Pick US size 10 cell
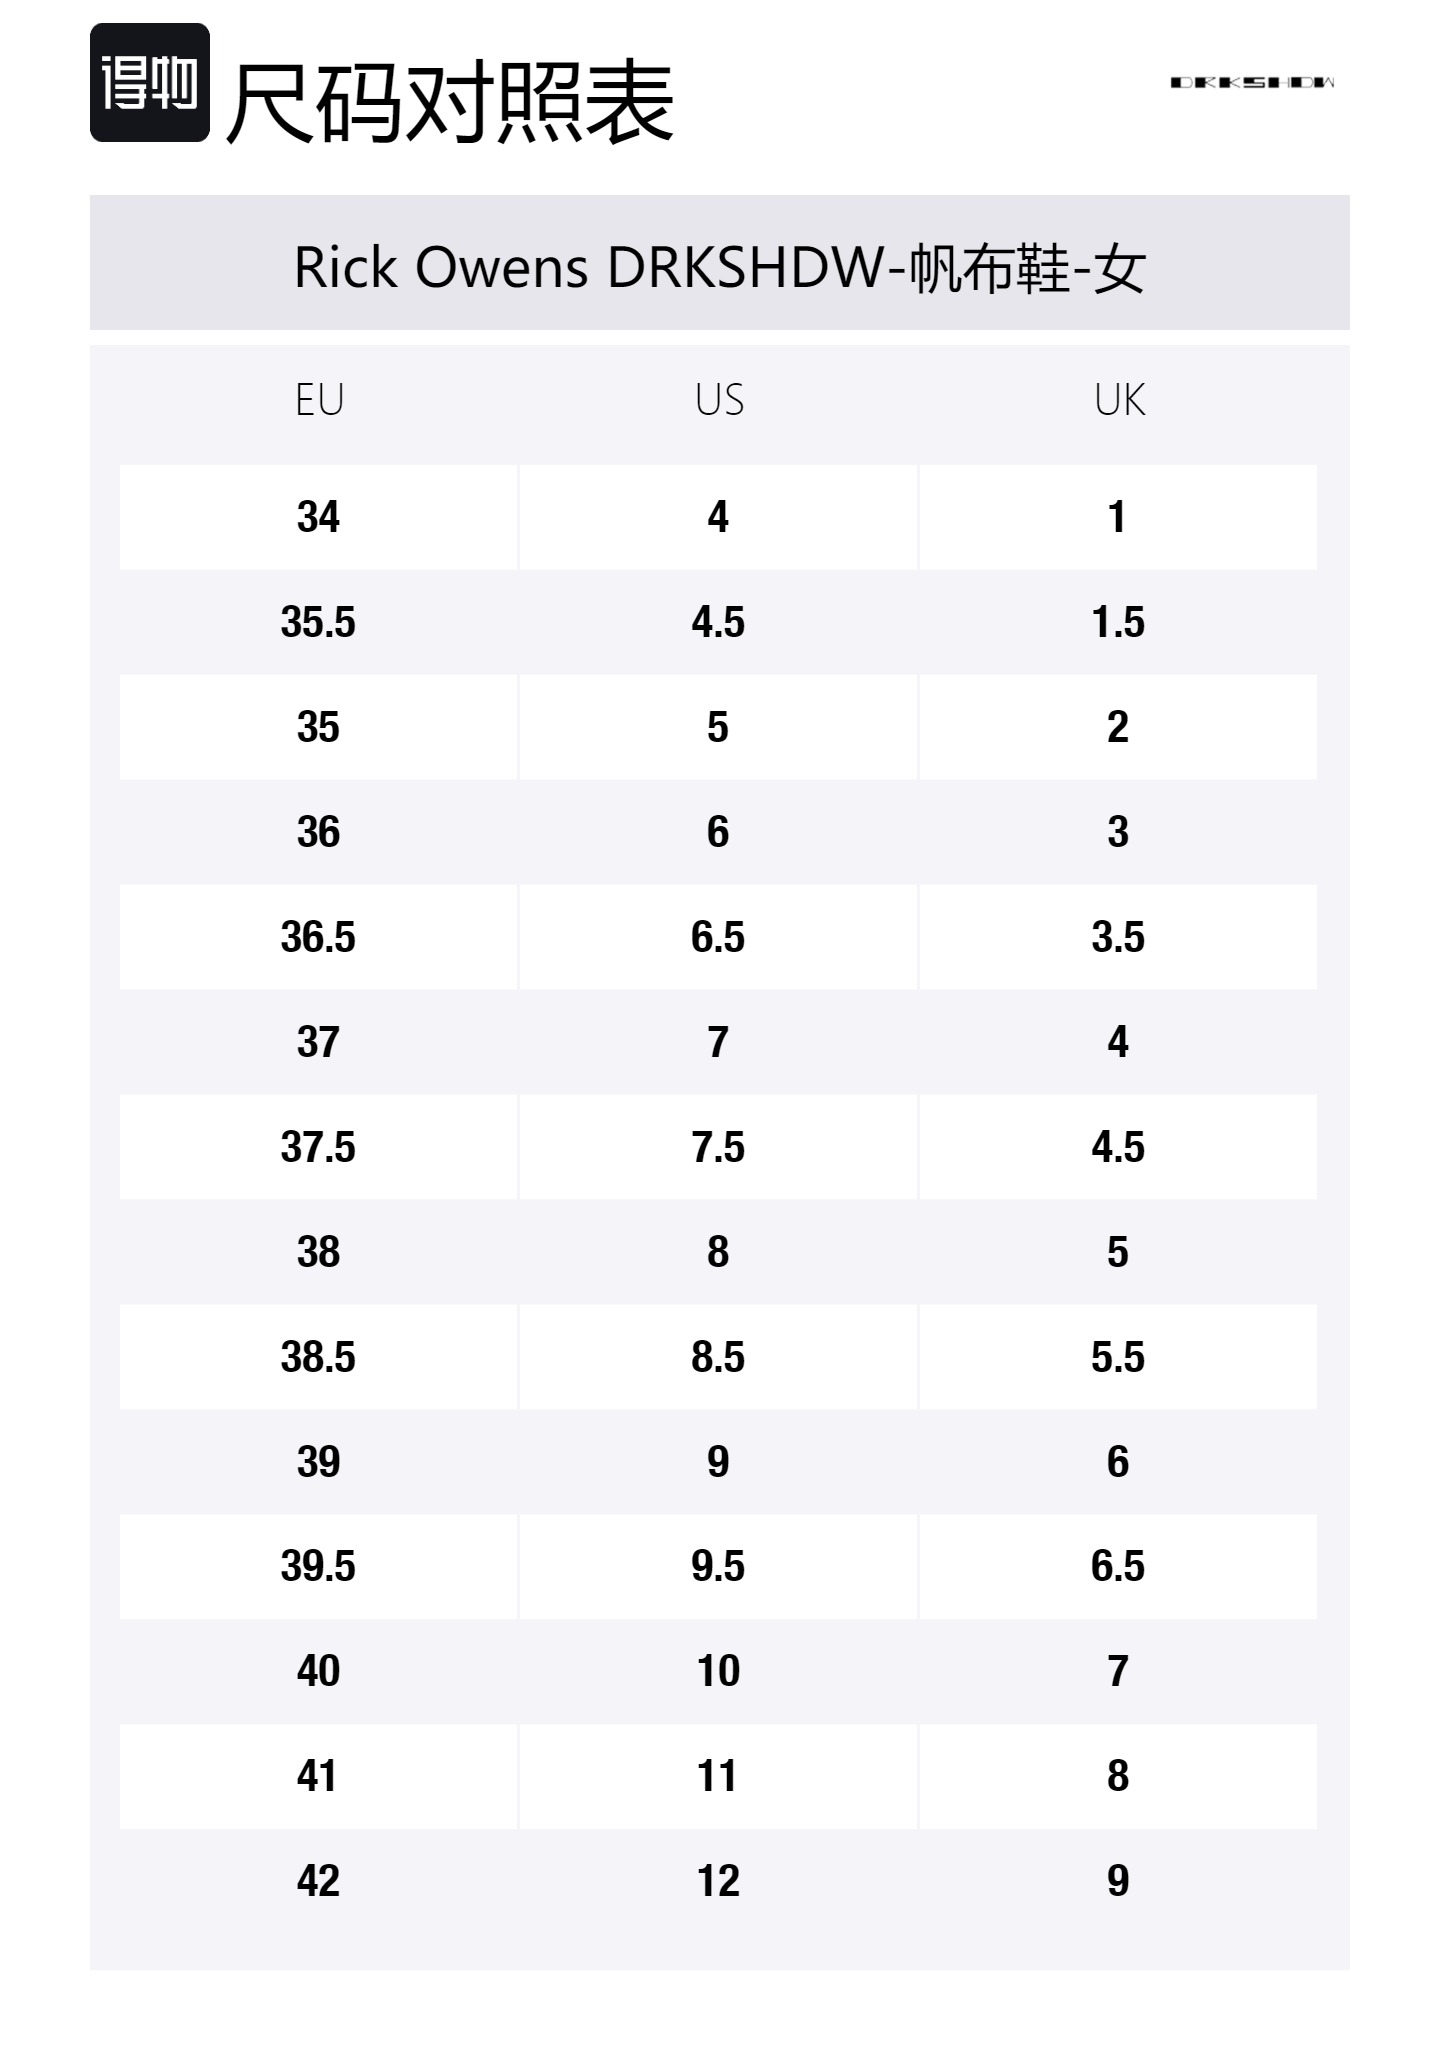 718,1671
